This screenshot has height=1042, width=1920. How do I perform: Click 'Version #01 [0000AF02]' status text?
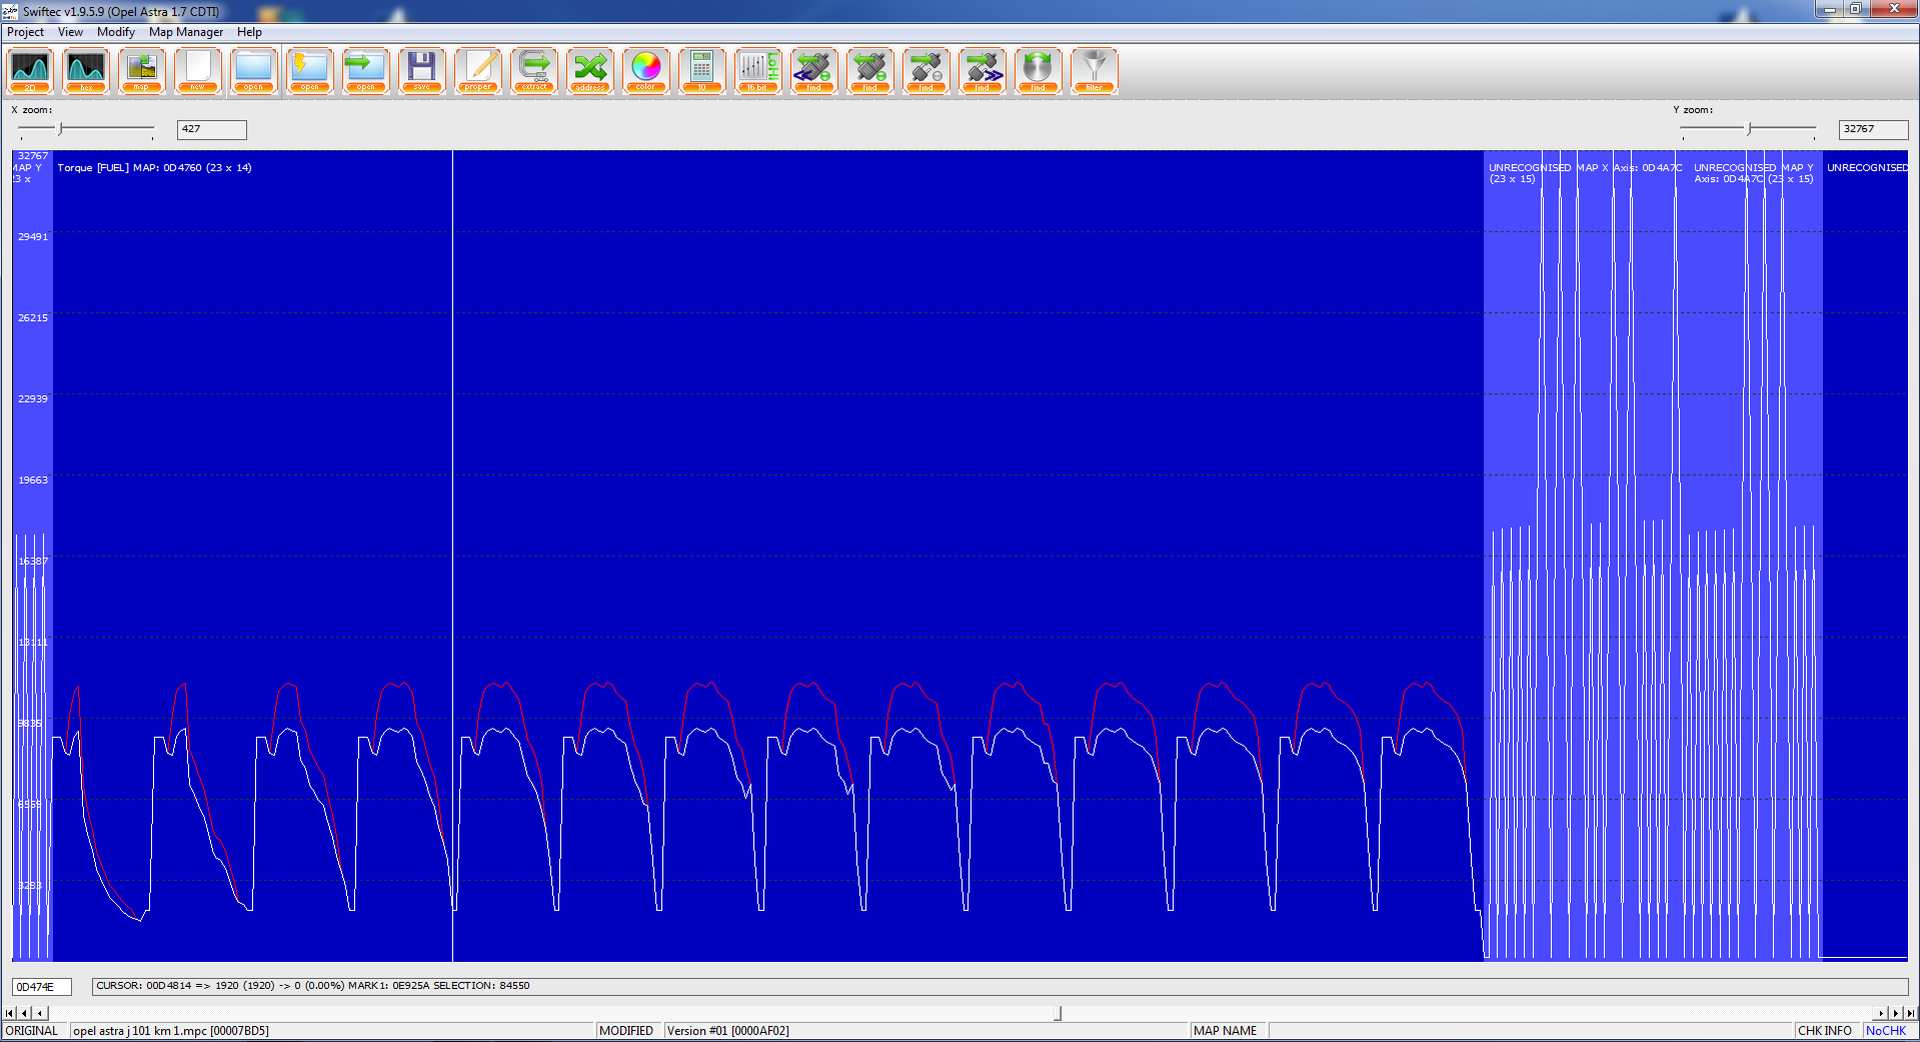pyautogui.click(x=728, y=1031)
